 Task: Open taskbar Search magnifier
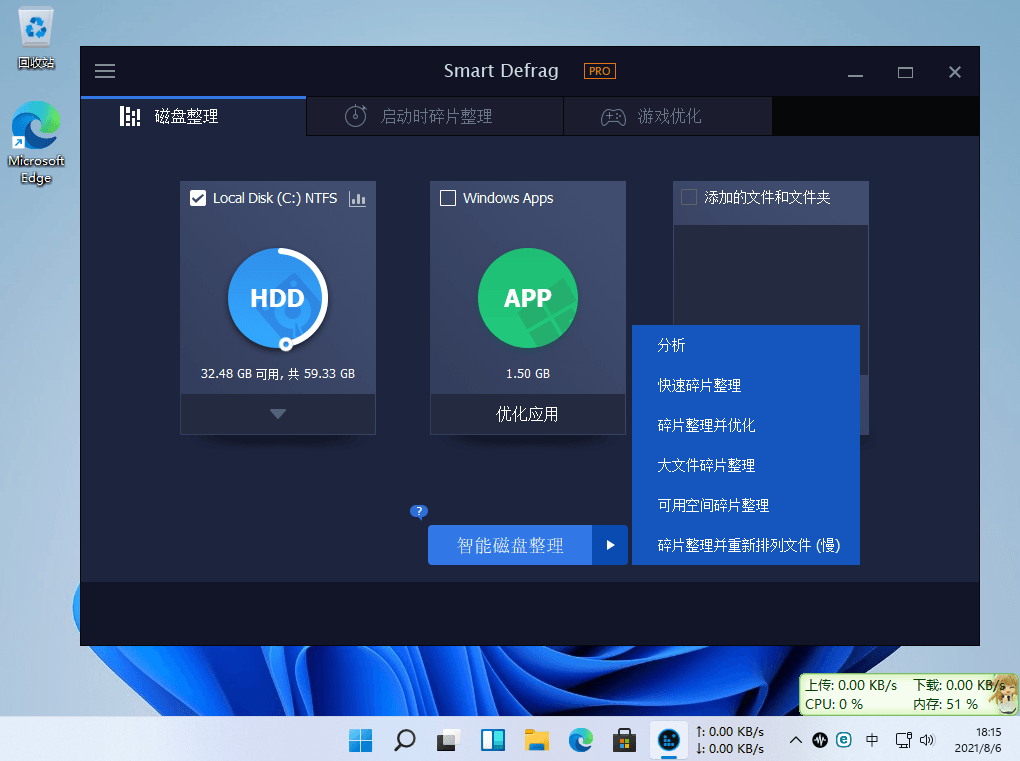405,740
